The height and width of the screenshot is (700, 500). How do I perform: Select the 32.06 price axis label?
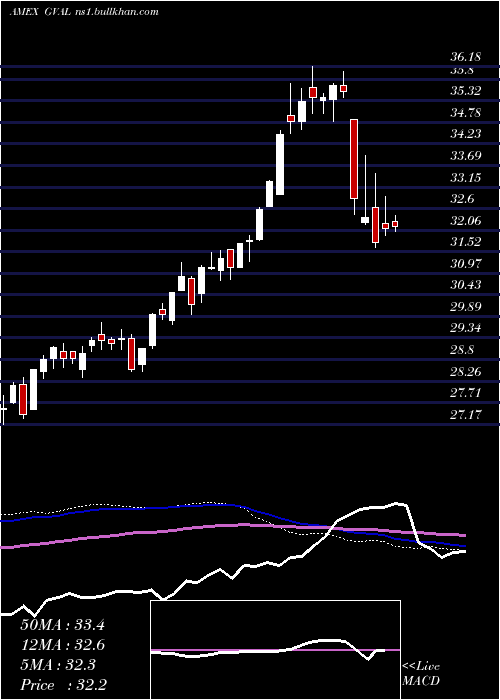[466, 221]
